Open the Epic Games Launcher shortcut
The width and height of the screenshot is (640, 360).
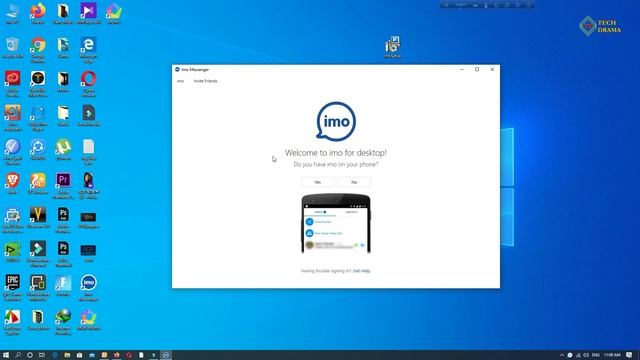pos(12,288)
